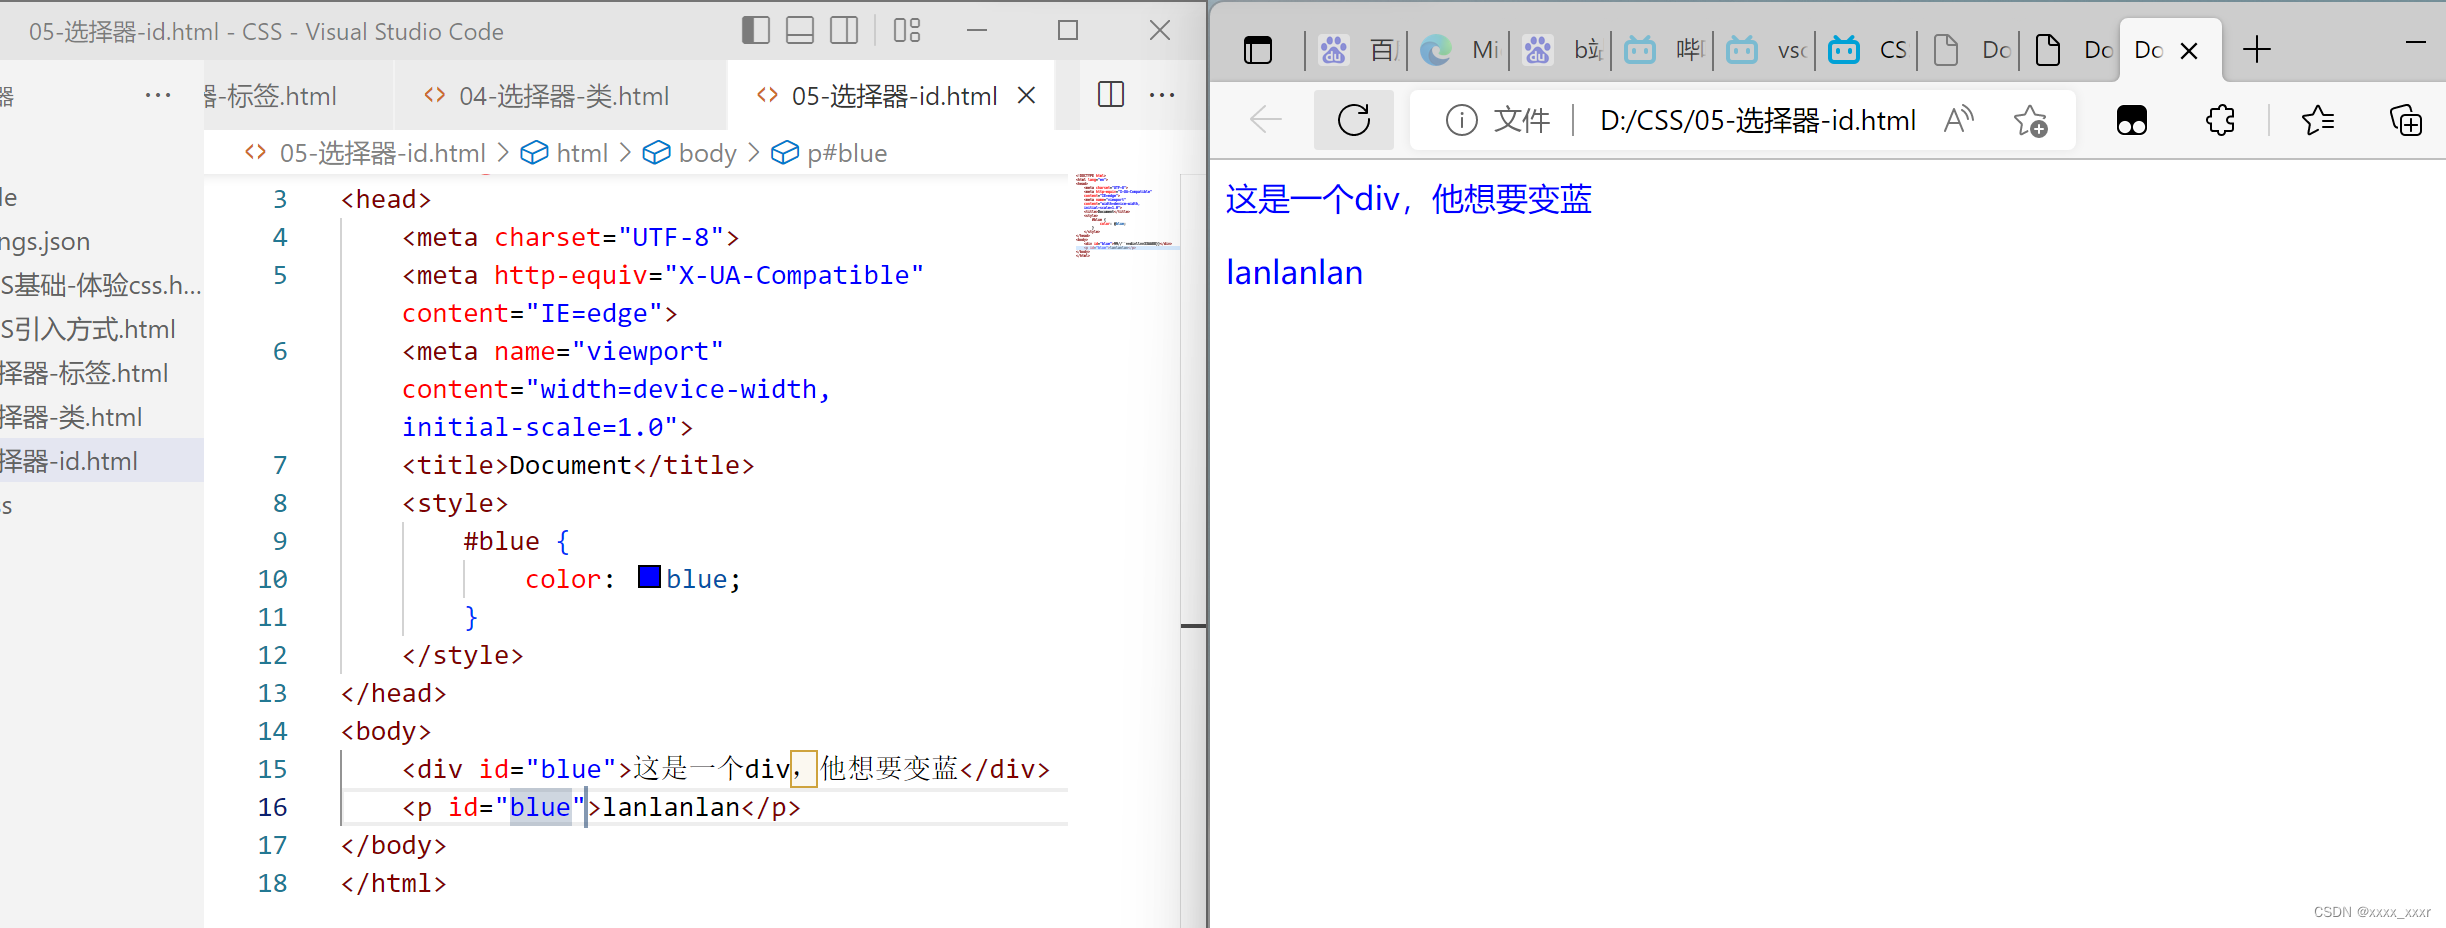
Task: Click Tampermonkey extension icon in toolbar
Action: (x=2132, y=120)
